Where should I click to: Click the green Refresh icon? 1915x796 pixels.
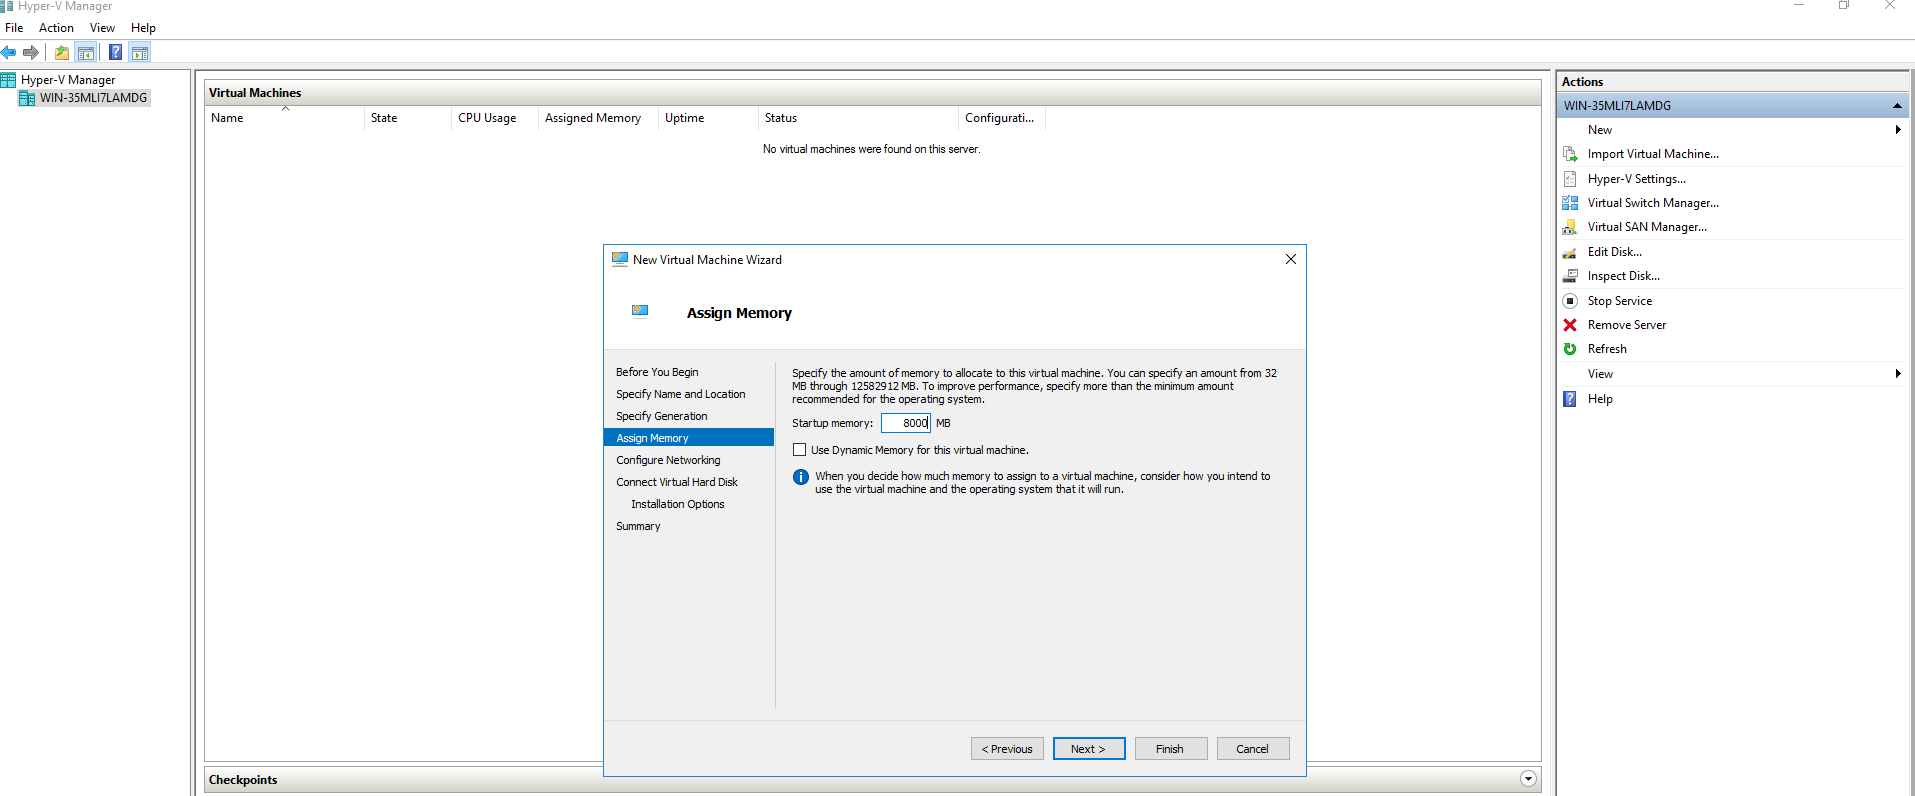[1570, 349]
